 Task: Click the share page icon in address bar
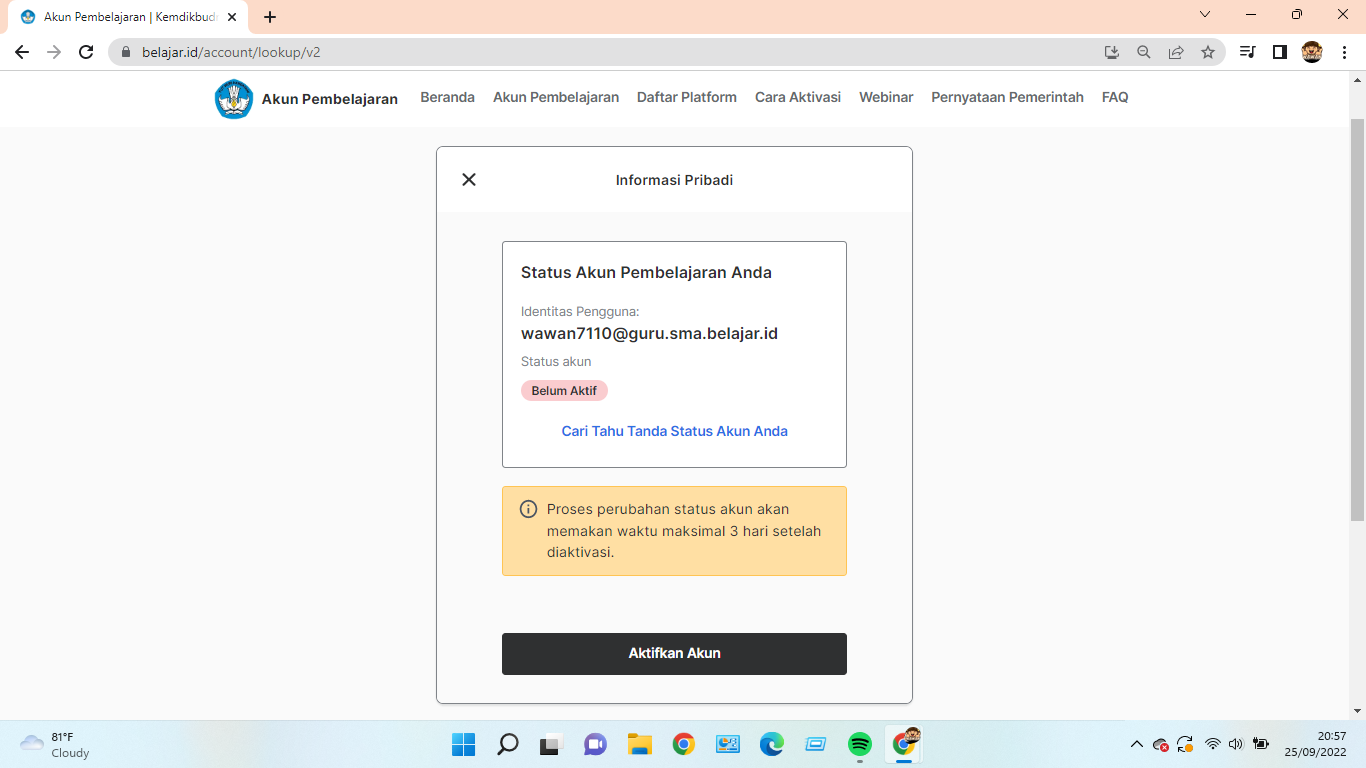(x=1176, y=52)
